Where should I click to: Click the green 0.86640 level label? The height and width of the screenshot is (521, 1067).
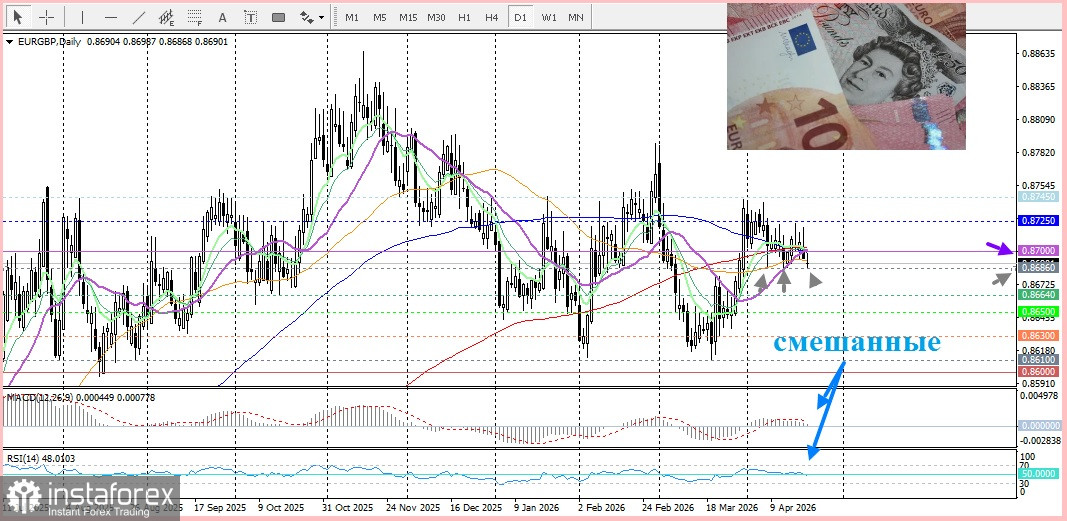1038,295
